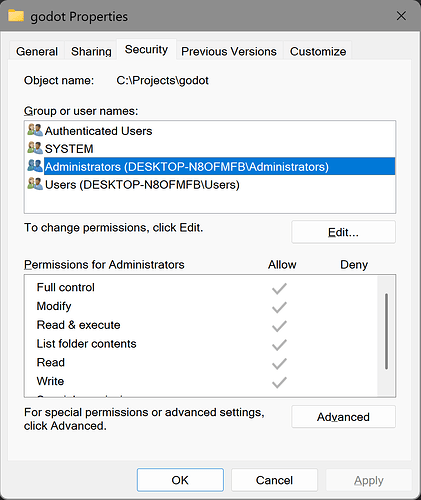Image resolution: width=421 pixels, height=500 pixels.
Task: Click the Administrators group icon
Action: pyautogui.click(x=35, y=166)
